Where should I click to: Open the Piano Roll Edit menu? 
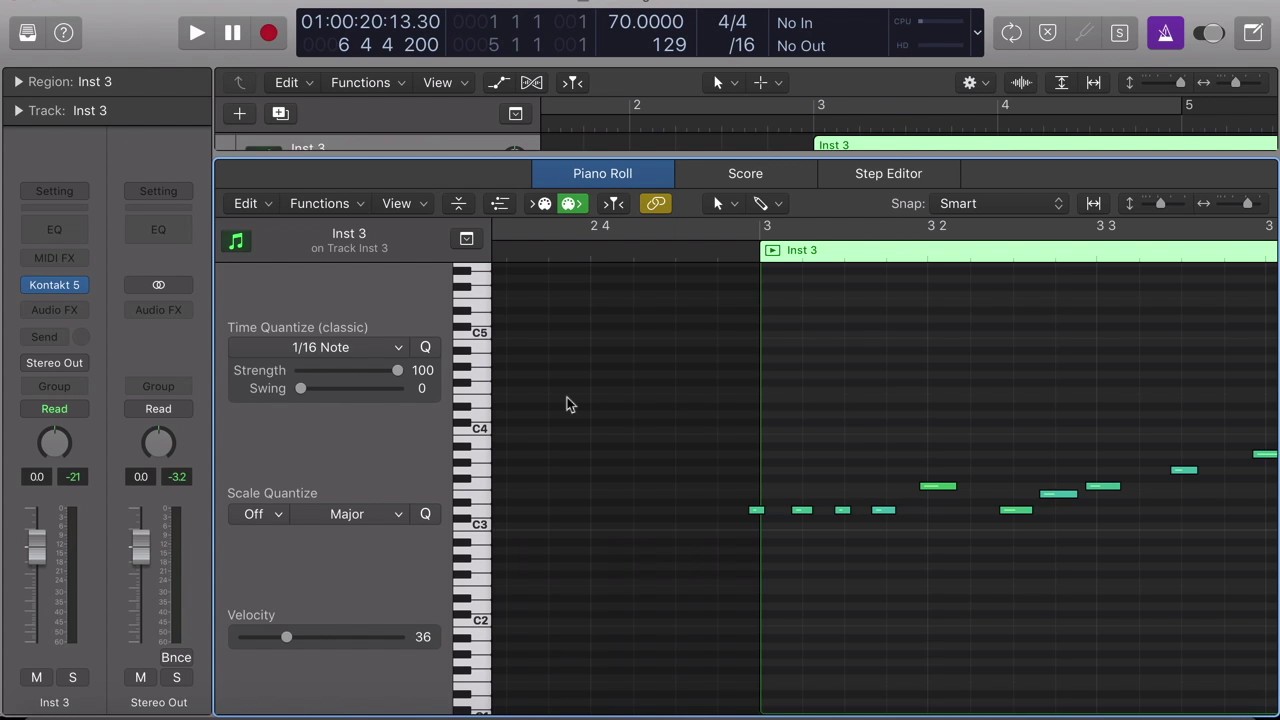point(253,204)
